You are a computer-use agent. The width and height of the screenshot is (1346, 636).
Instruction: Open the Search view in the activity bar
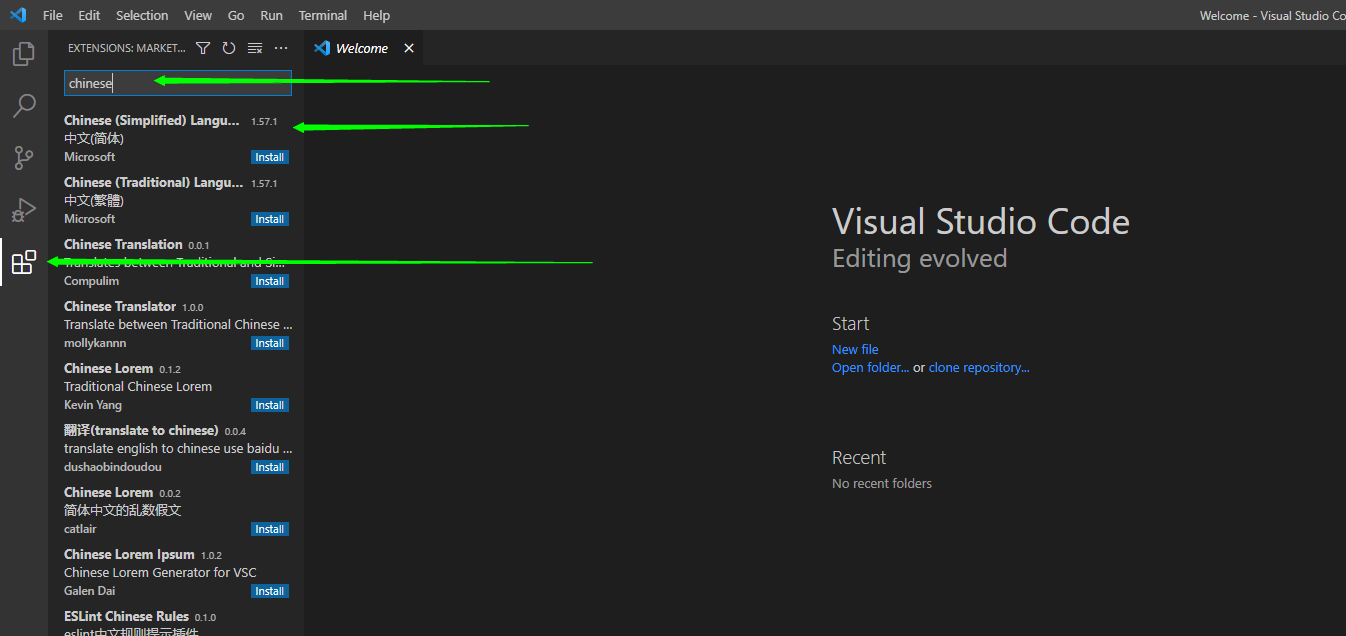24,106
